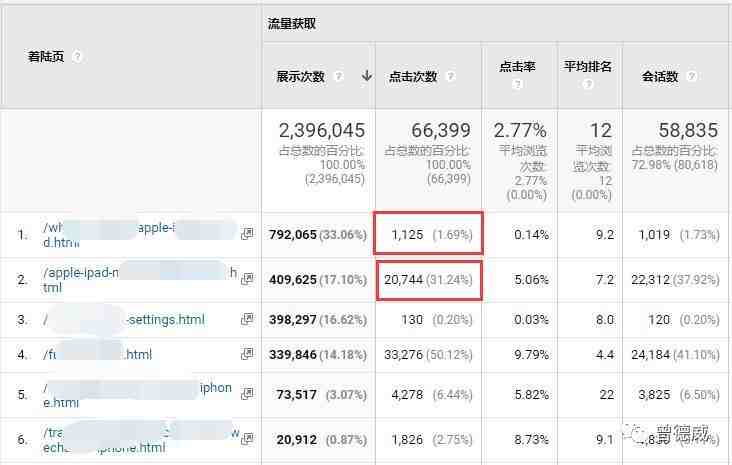
Task: Select clicks value 33,276
Action: [x=403, y=354]
